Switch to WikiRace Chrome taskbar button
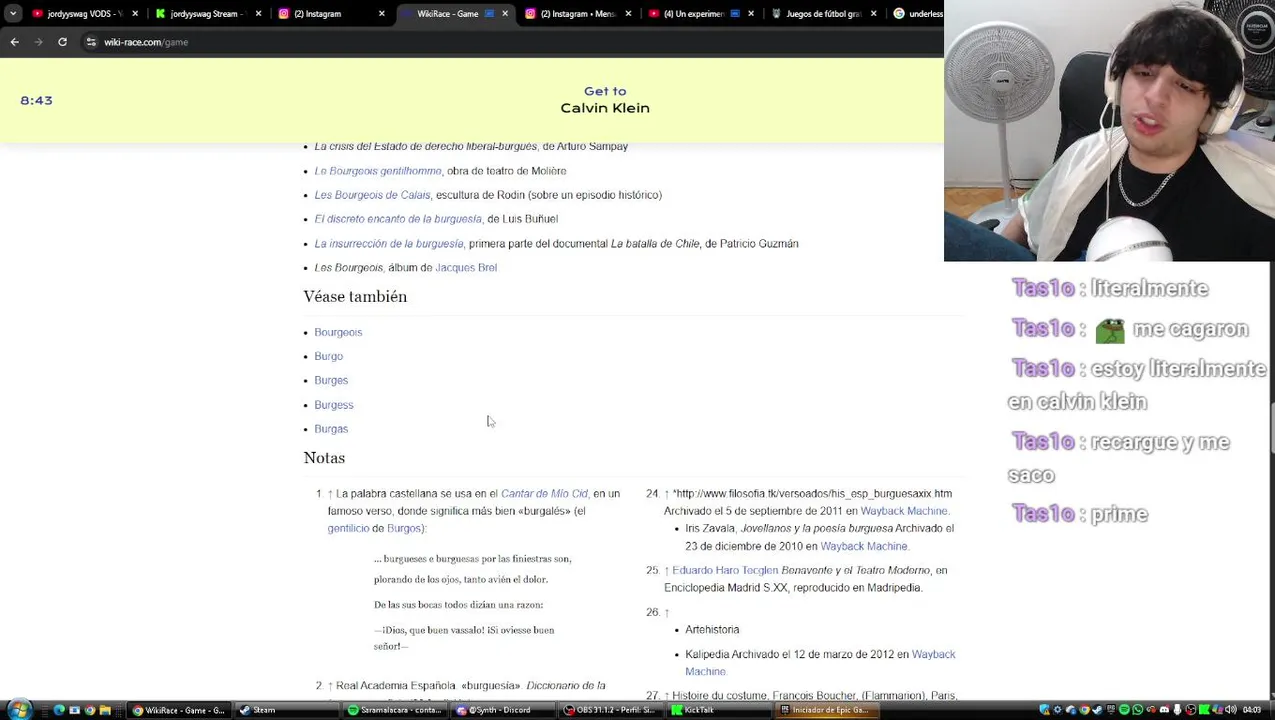1275x720 pixels. point(179,710)
